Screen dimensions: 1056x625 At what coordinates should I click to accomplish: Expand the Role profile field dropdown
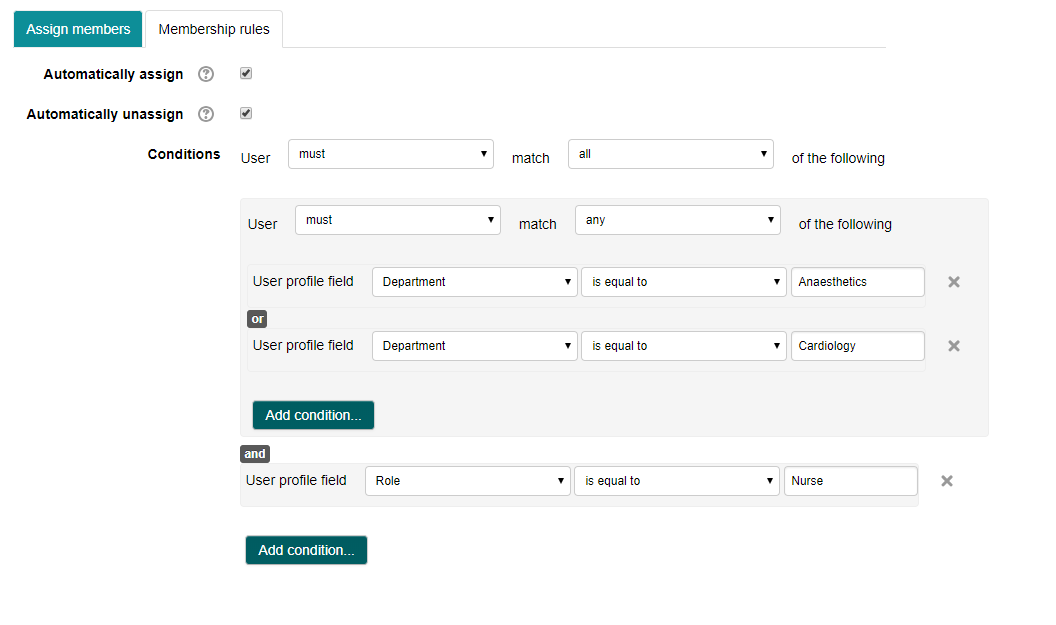pyautogui.click(x=467, y=481)
